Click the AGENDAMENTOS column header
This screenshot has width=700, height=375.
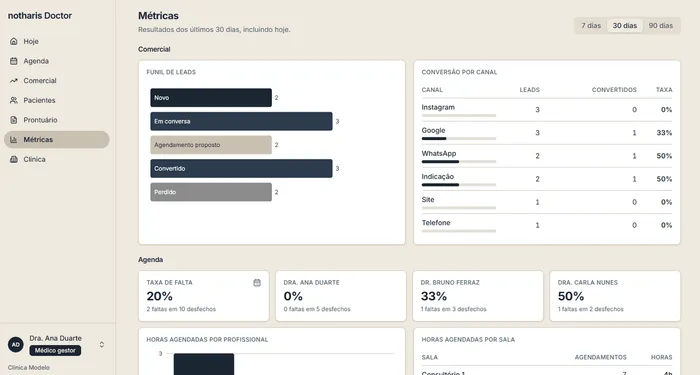(600, 358)
